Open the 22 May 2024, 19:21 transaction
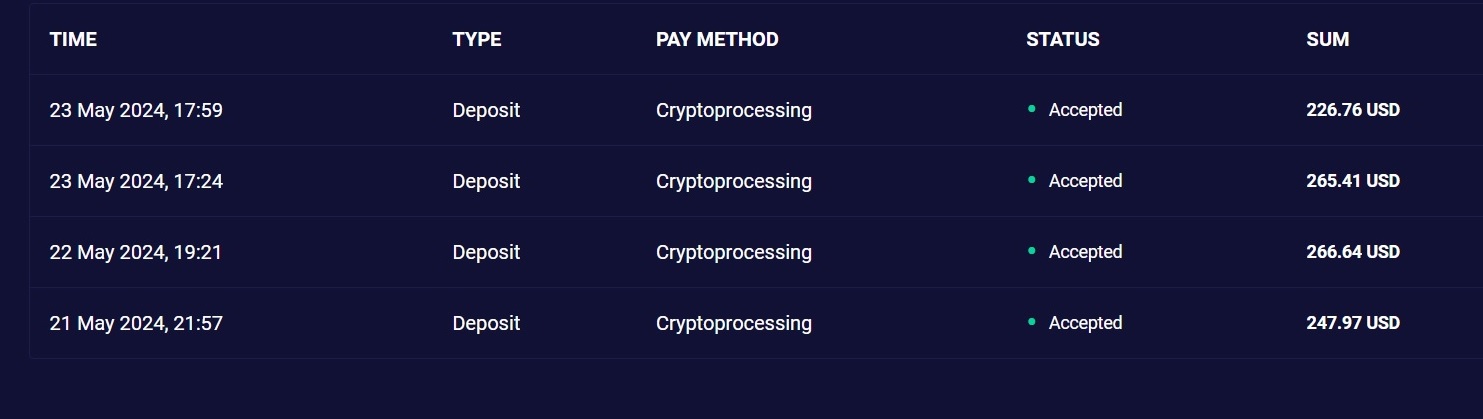The width and height of the screenshot is (1483, 419). point(136,252)
